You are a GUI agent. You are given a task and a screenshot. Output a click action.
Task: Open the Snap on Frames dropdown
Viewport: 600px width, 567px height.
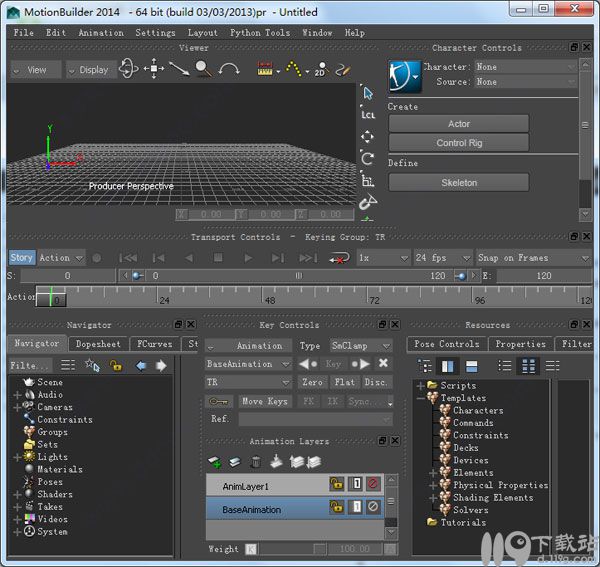533,258
